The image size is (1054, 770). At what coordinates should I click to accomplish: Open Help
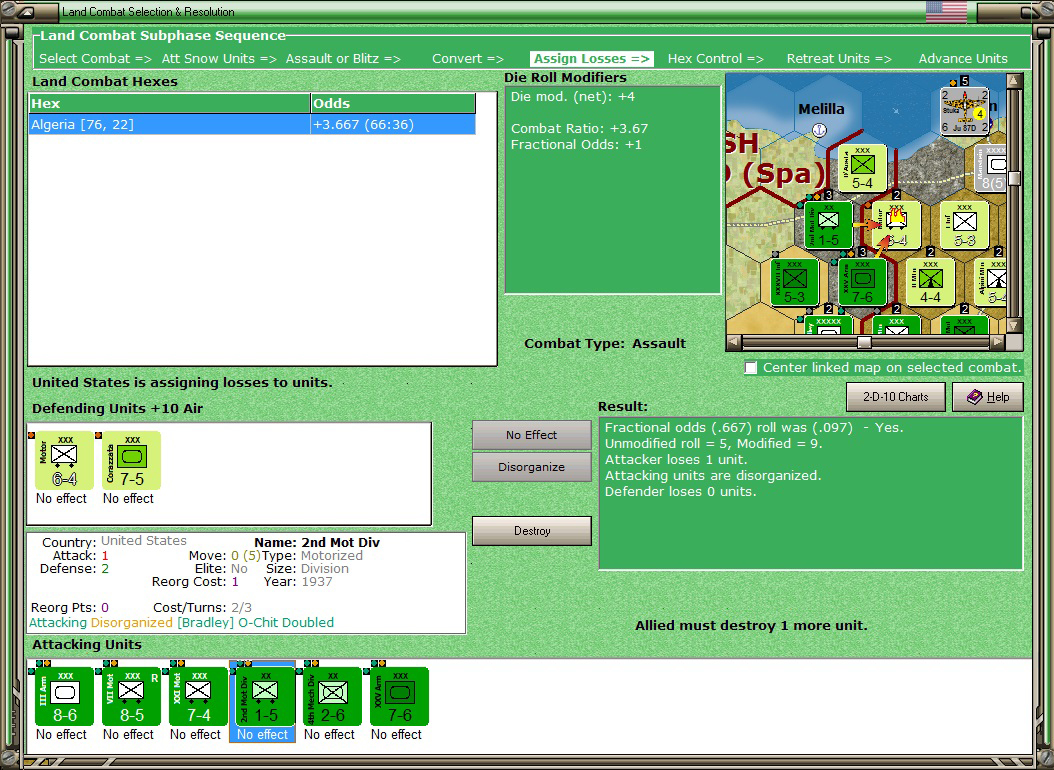(x=988, y=397)
